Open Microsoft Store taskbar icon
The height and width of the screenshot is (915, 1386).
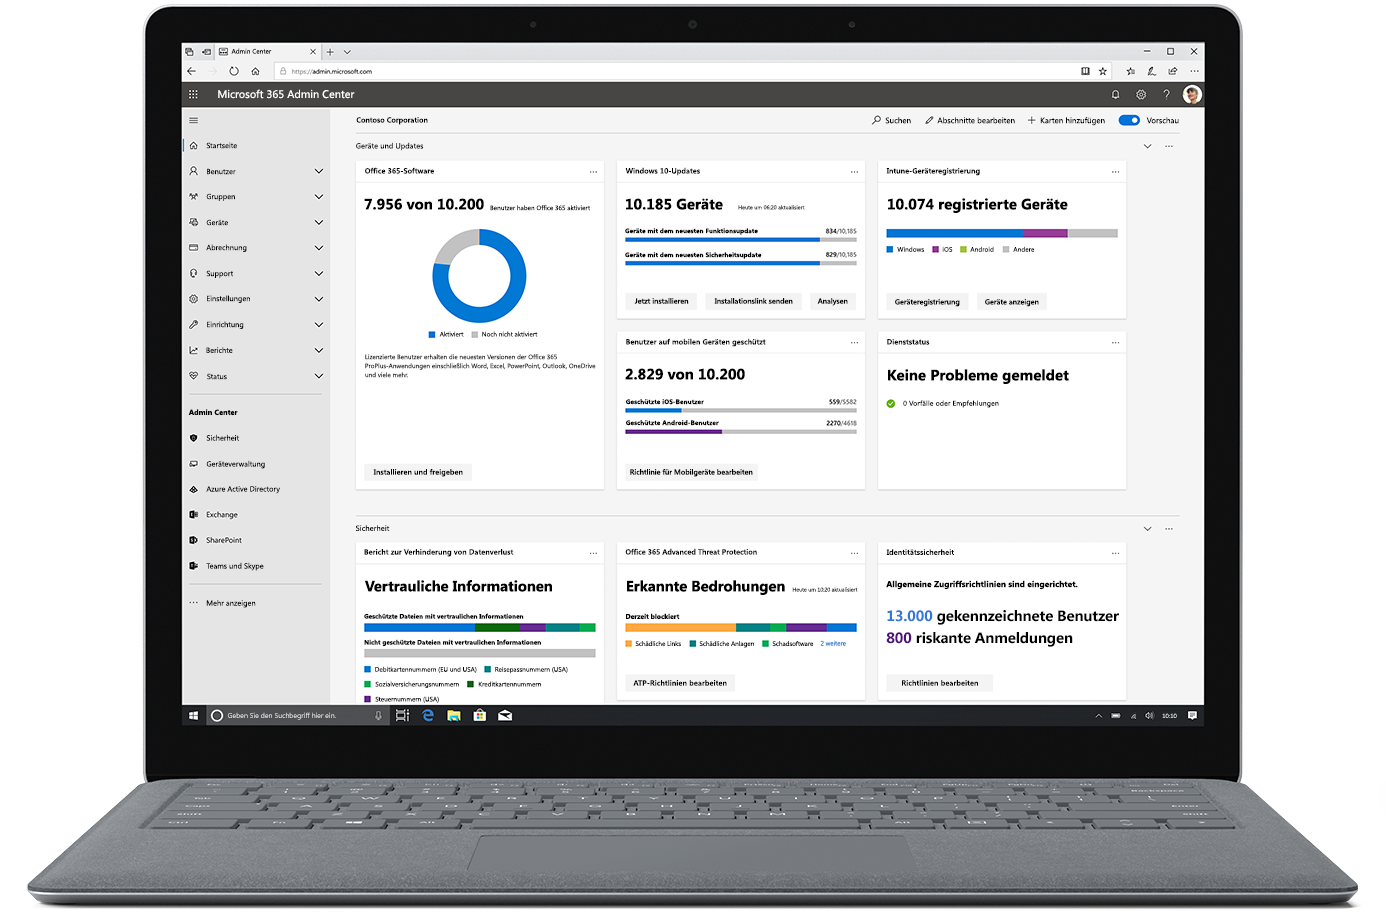(x=480, y=715)
